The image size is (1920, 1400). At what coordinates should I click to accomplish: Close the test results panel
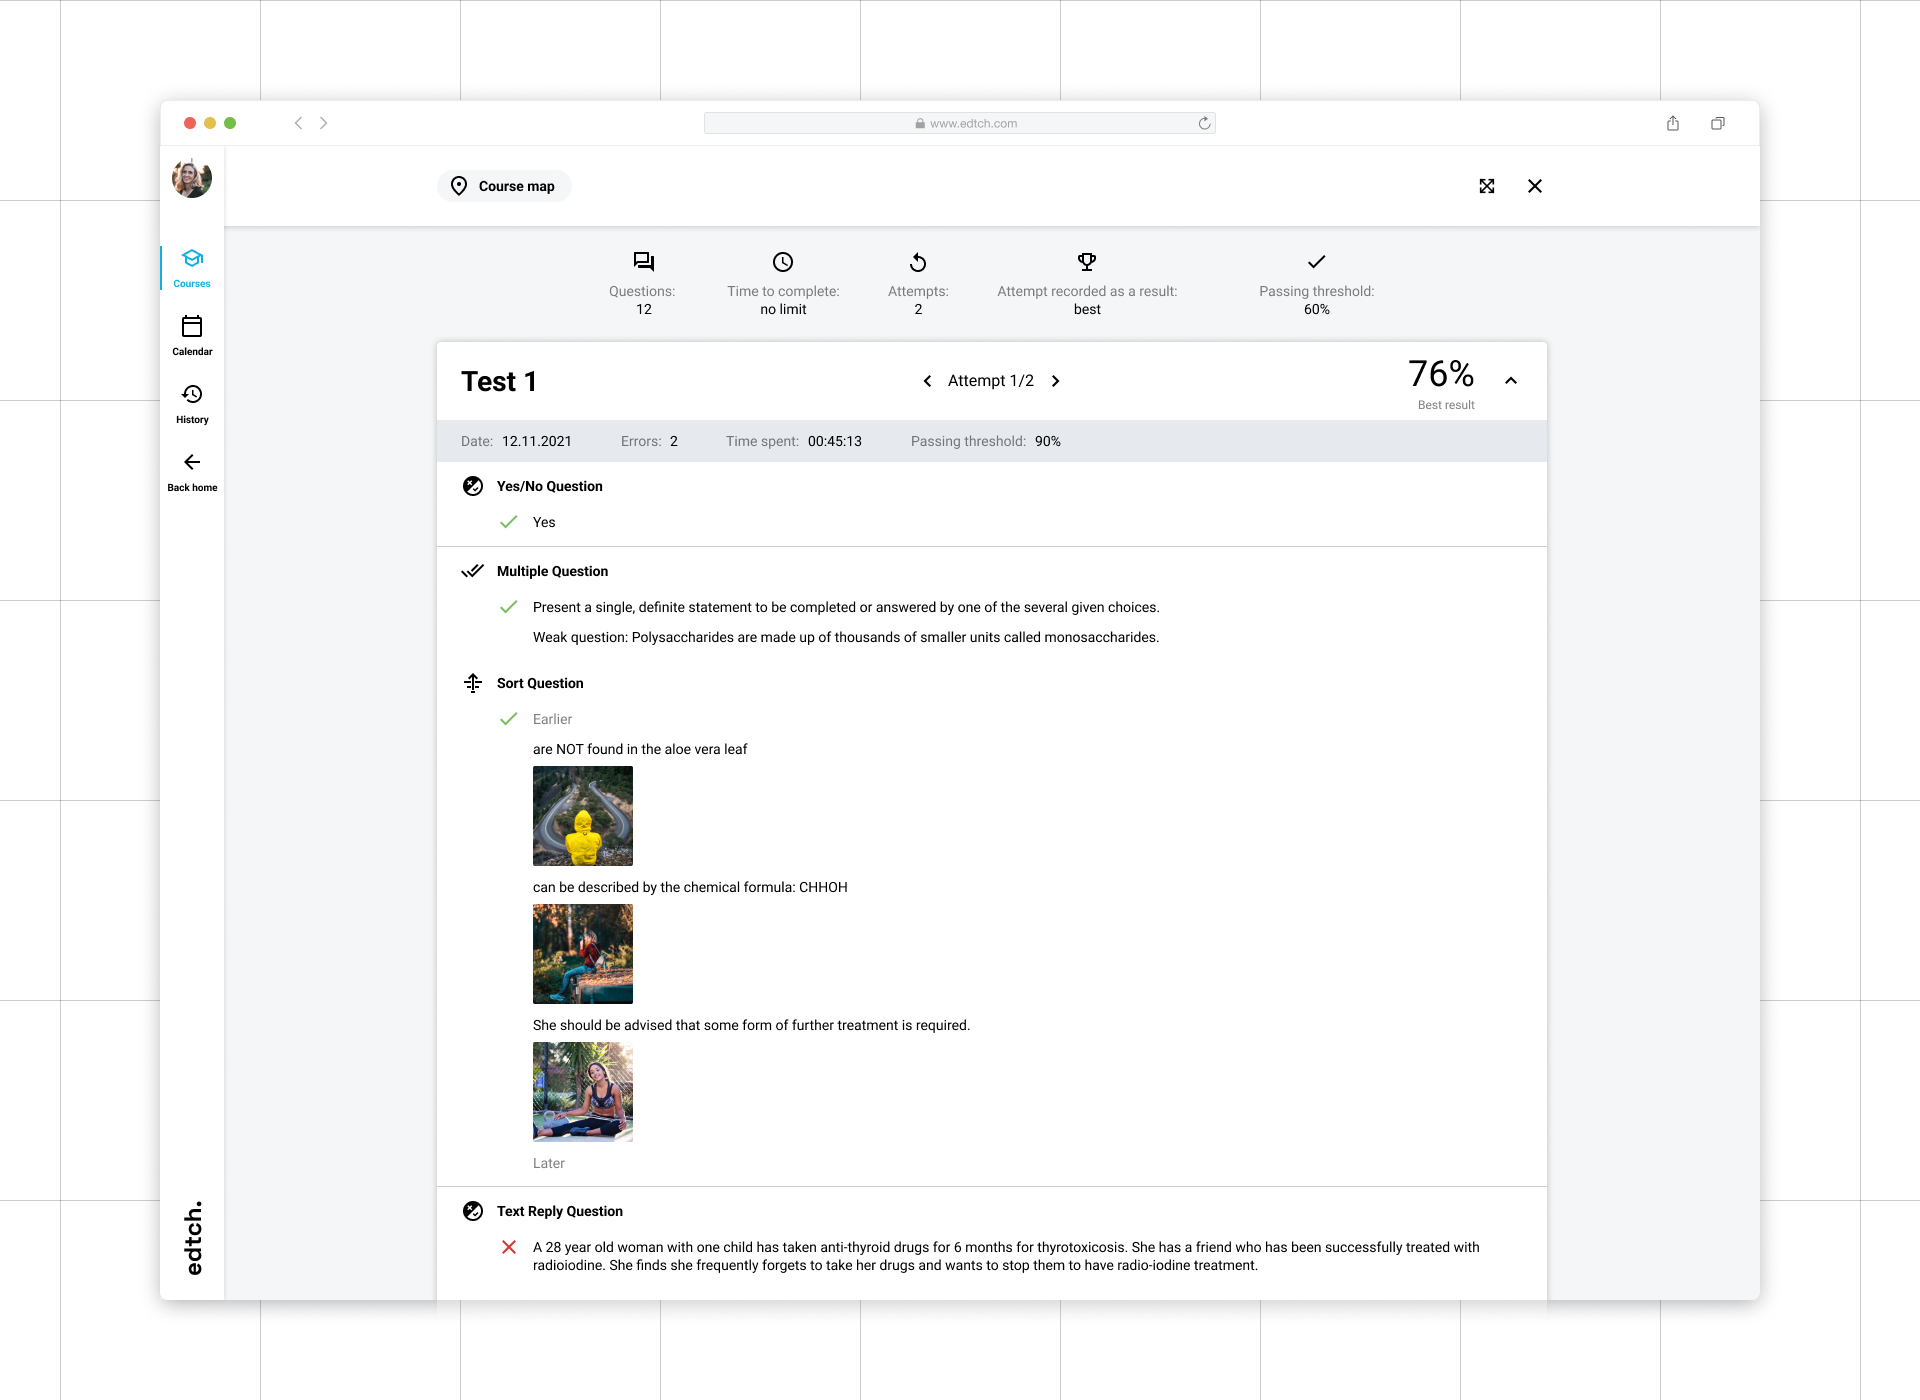(1535, 186)
